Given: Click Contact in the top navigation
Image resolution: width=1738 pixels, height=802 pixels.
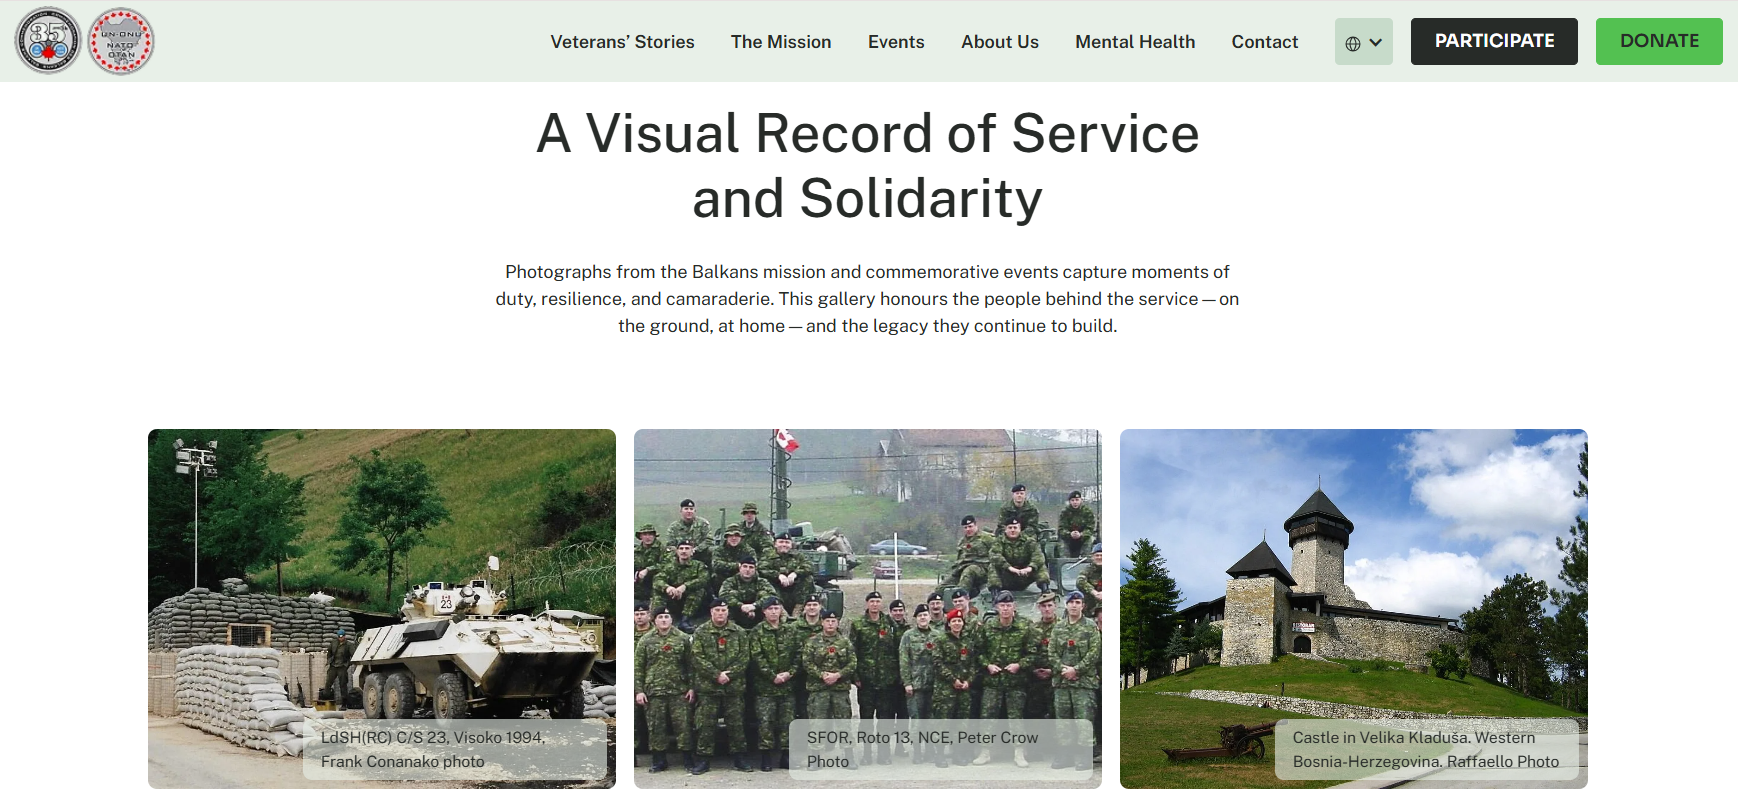Looking at the screenshot, I should pos(1265,42).
